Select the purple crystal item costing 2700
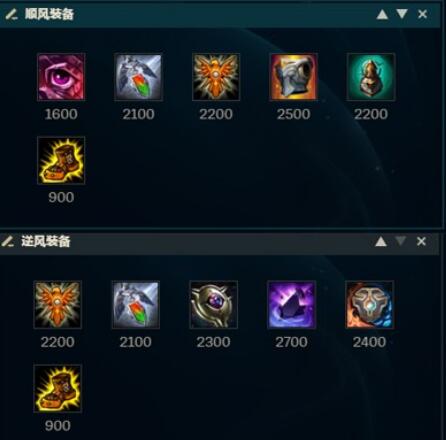 (x=291, y=305)
